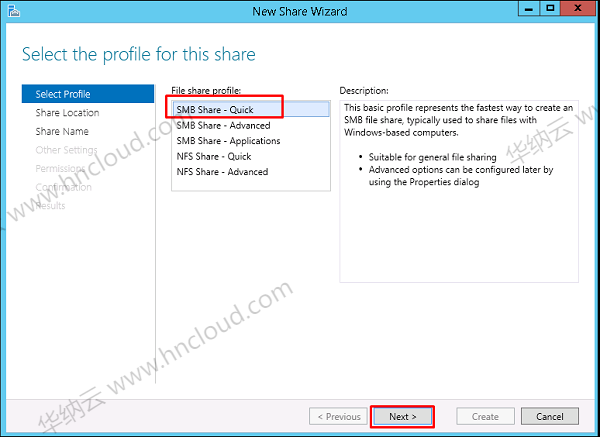This screenshot has height=437, width=600.
Task: Select the SMB Share - Quick profile
Action: point(251,109)
